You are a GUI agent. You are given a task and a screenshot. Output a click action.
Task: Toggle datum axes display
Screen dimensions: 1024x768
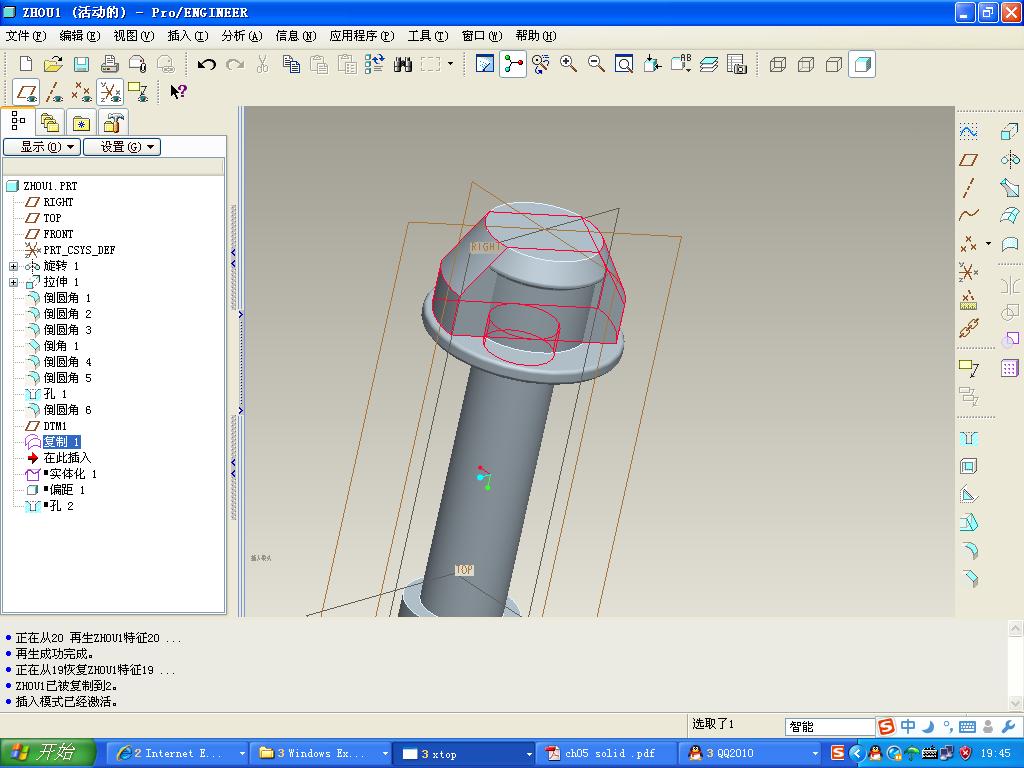click(x=54, y=92)
